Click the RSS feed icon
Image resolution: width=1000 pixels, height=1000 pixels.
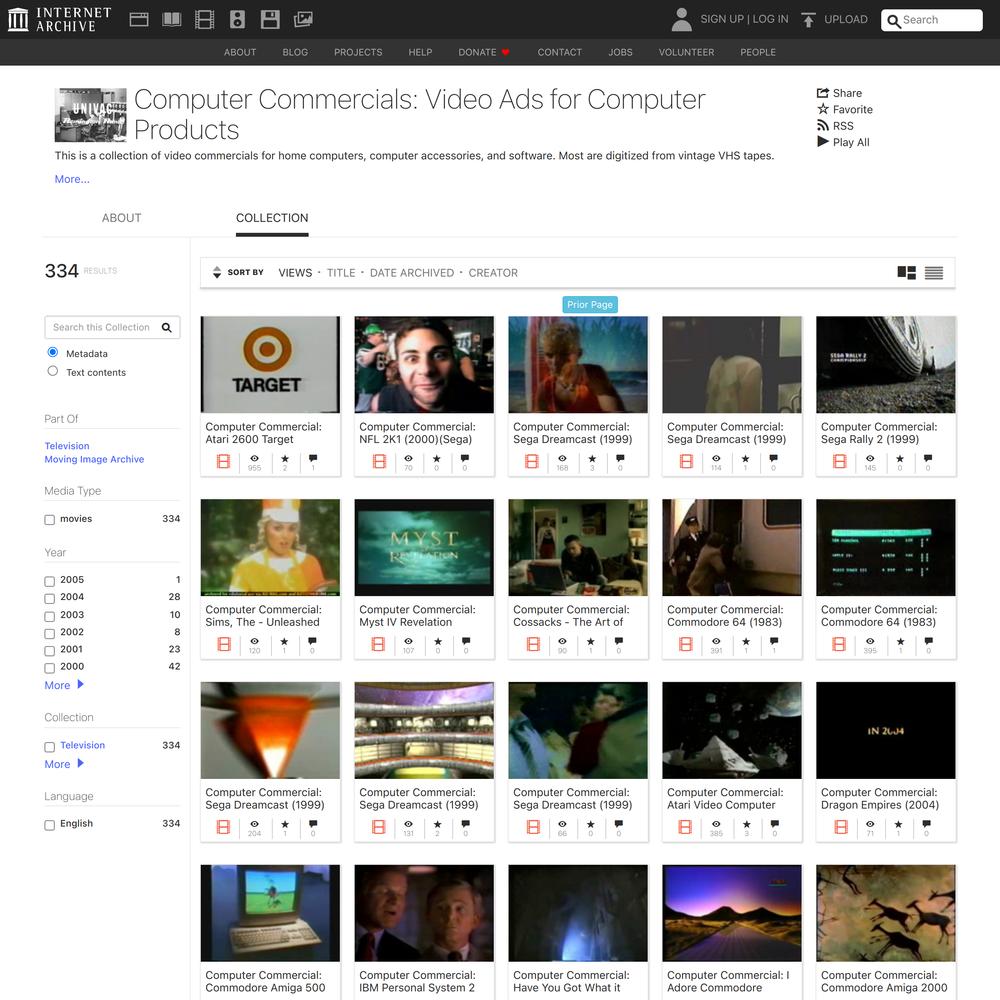pos(823,126)
